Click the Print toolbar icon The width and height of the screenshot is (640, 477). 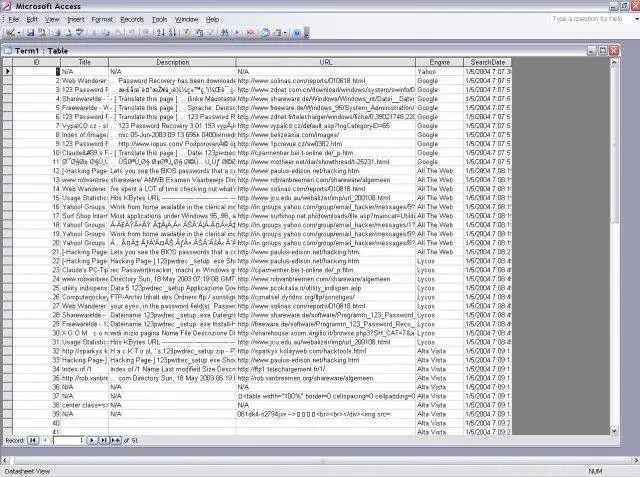click(x=57, y=33)
